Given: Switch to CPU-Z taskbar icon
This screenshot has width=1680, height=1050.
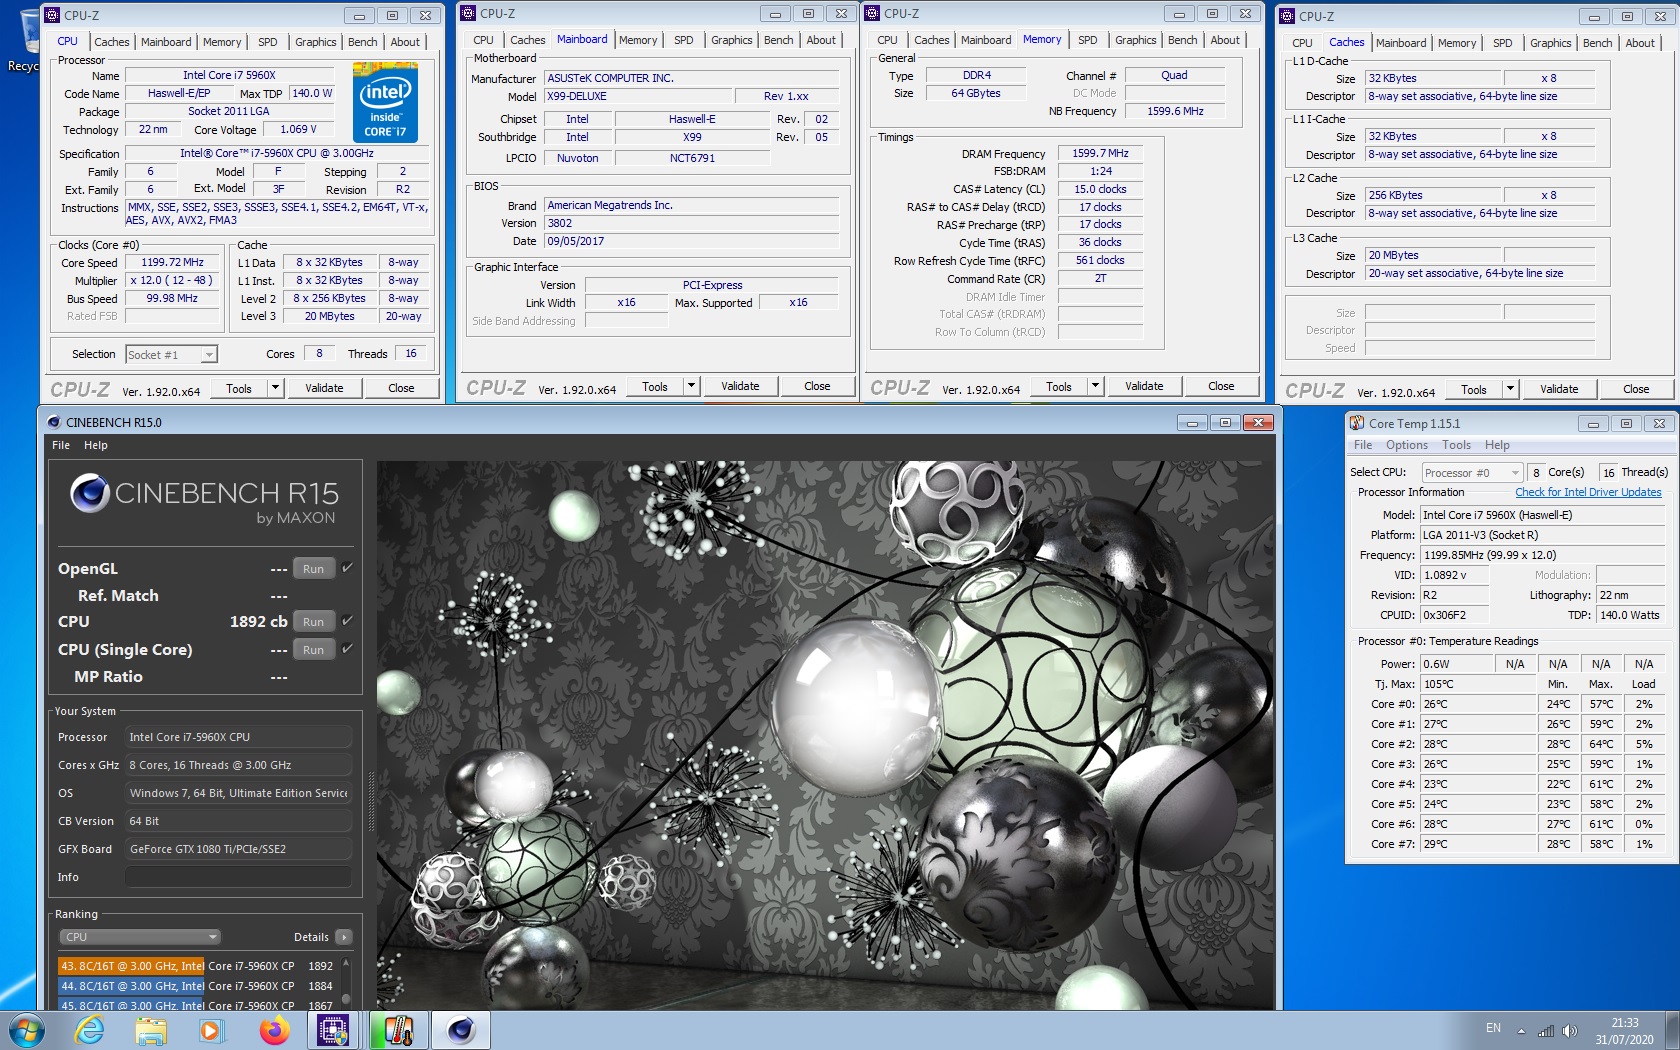Looking at the screenshot, I should tap(332, 1030).
